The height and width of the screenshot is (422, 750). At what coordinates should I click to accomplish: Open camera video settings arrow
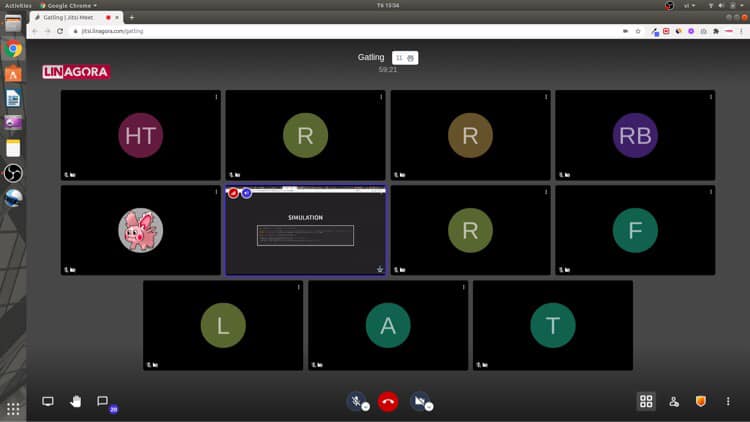(429, 407)
